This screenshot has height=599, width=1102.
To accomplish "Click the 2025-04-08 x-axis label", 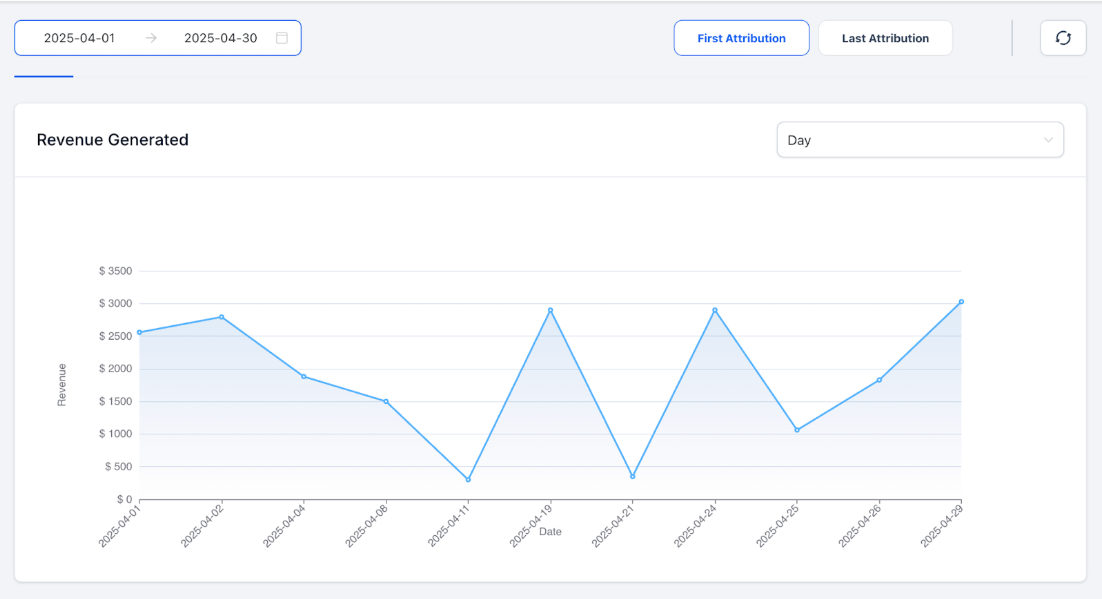I will [x=367, y=526].
